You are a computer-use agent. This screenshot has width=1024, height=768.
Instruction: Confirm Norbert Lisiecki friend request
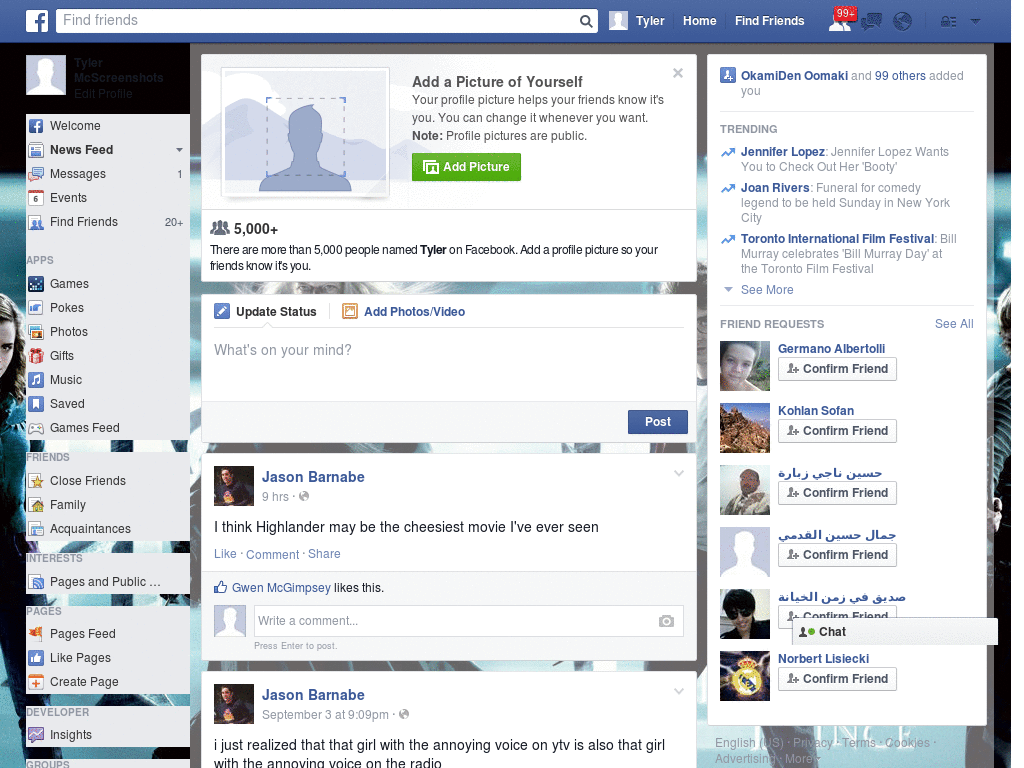pos(837,679)
